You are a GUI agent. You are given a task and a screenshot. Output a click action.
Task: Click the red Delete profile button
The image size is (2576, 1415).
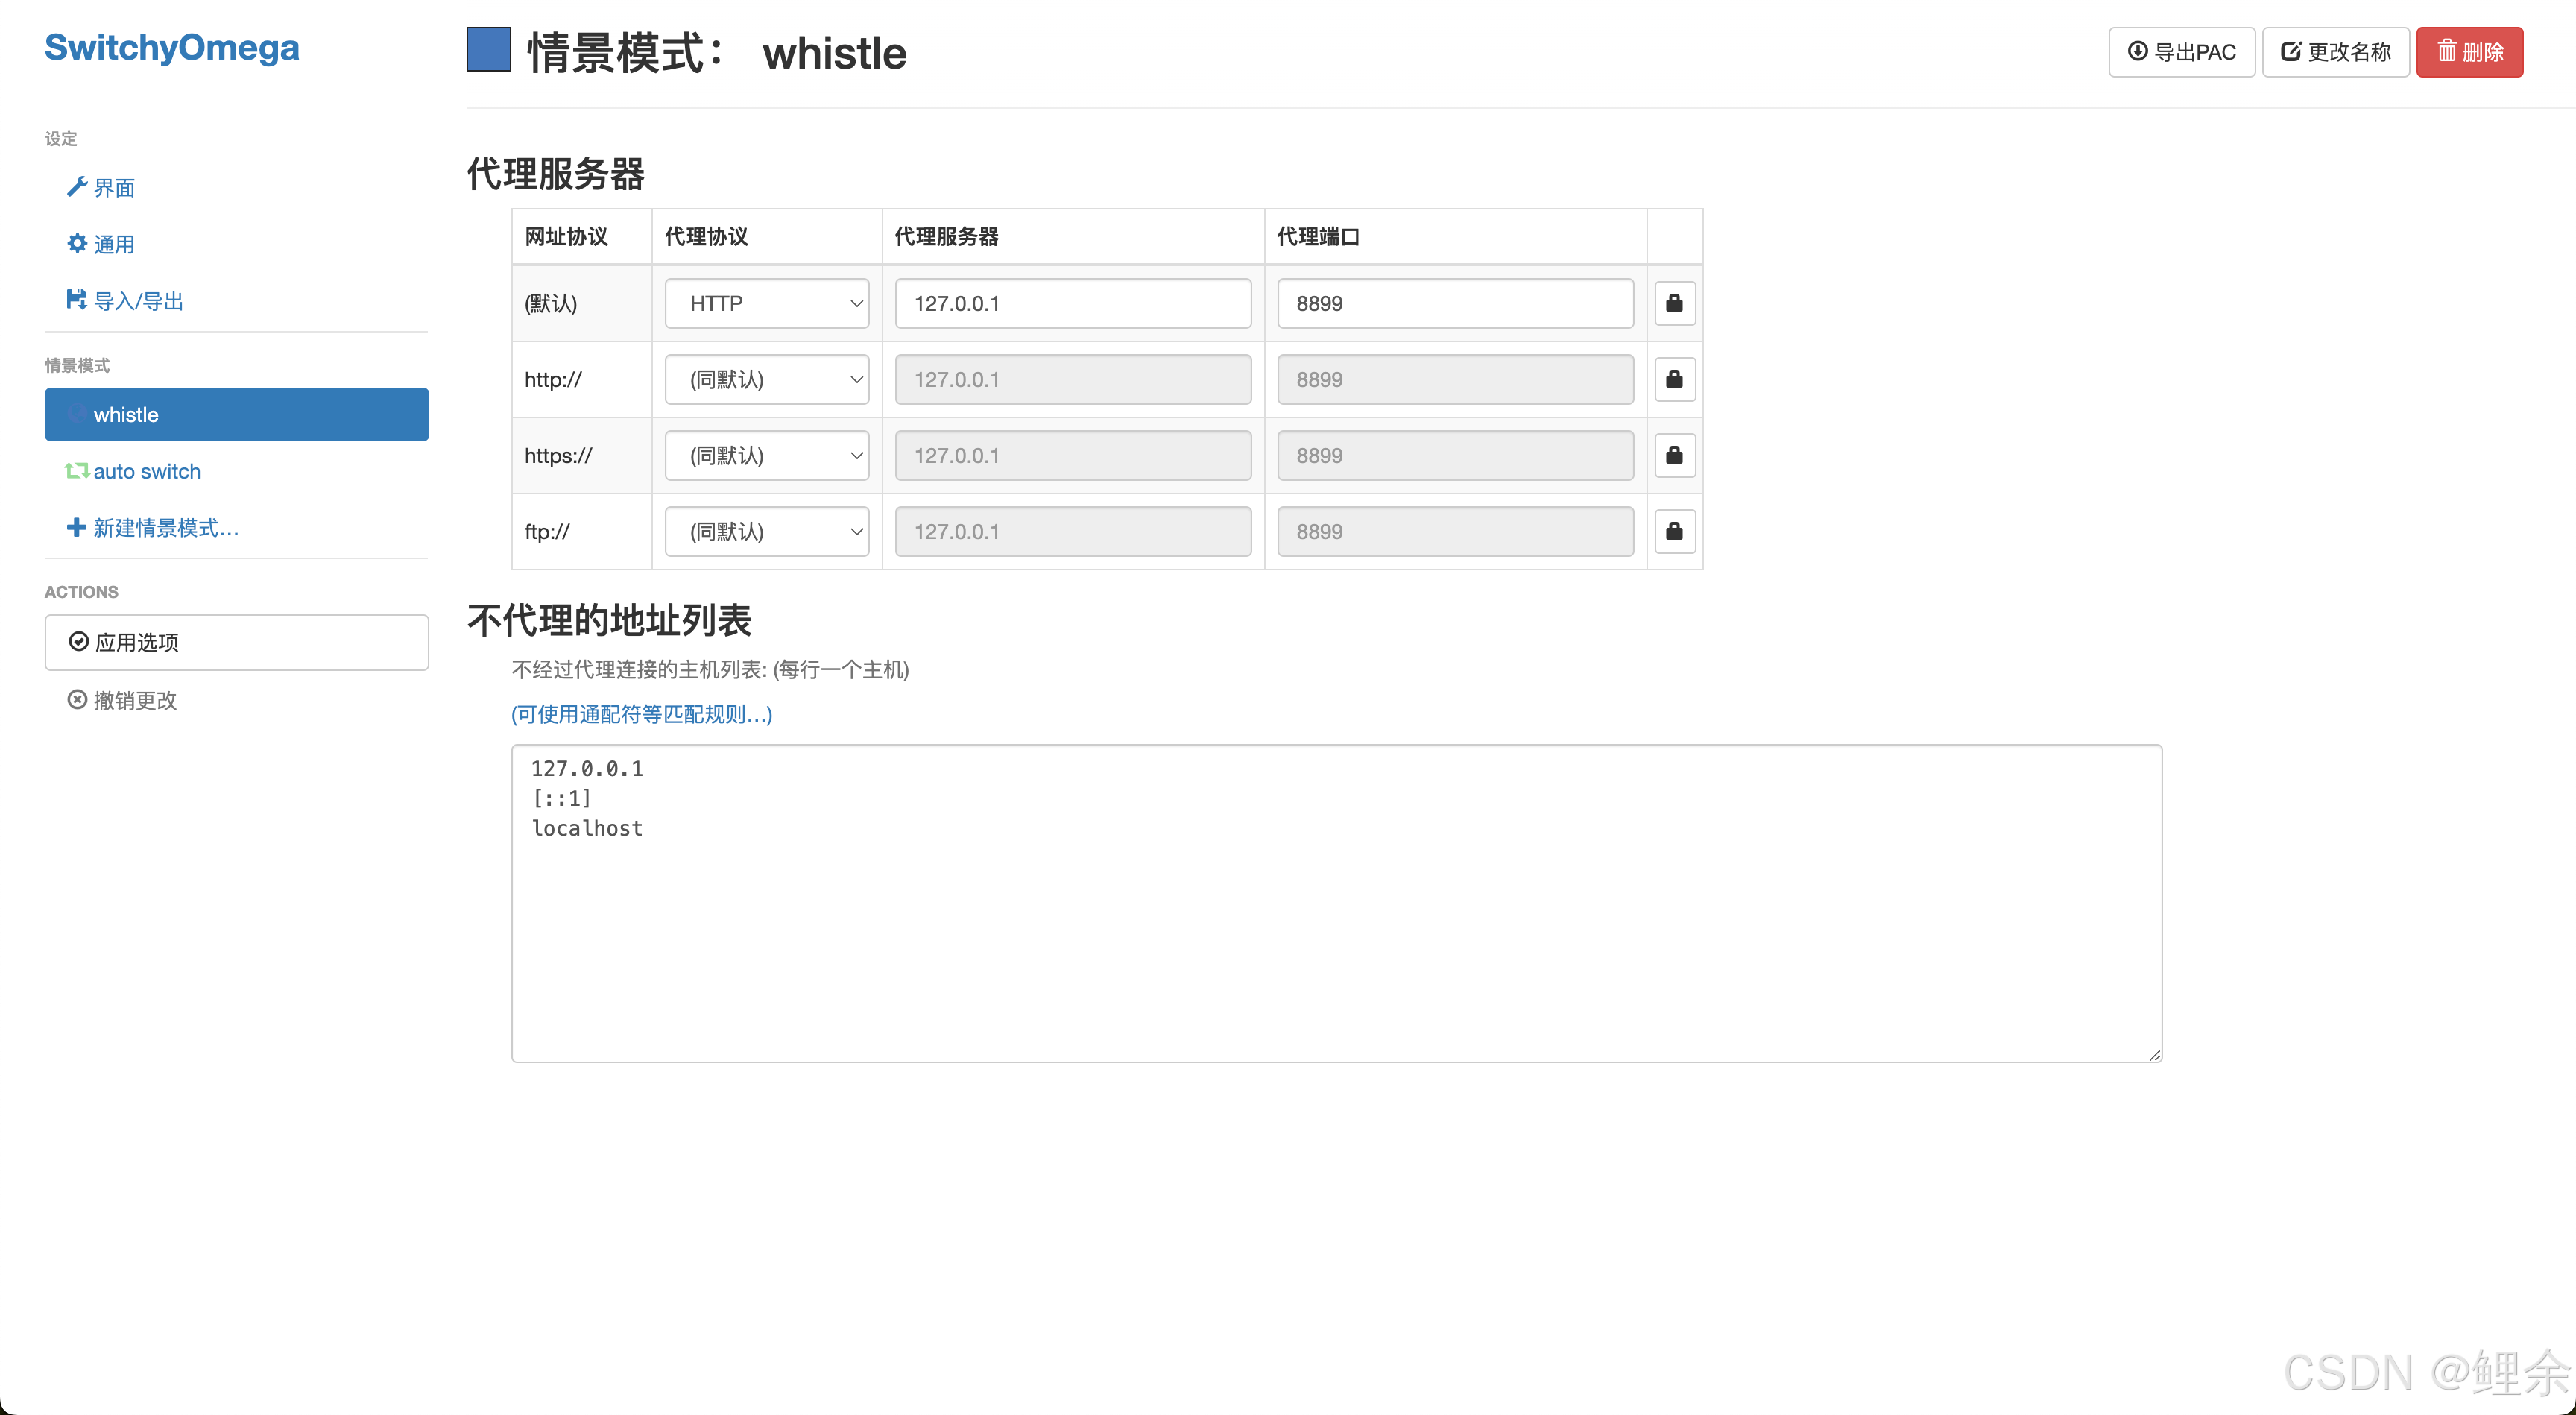pos(2469,52)
